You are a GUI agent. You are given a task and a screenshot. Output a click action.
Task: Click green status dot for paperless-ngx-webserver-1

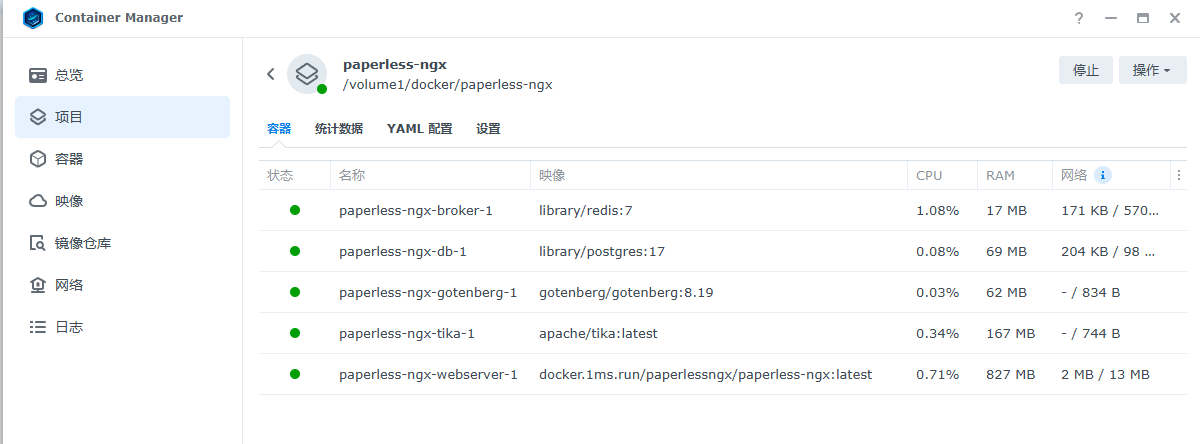pos(295,374)
